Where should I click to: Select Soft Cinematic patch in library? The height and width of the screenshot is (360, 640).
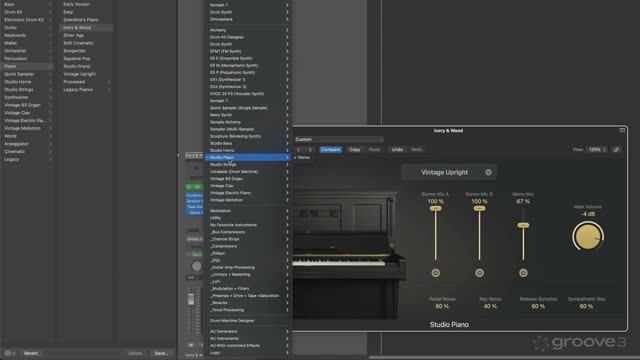(86, 43)
